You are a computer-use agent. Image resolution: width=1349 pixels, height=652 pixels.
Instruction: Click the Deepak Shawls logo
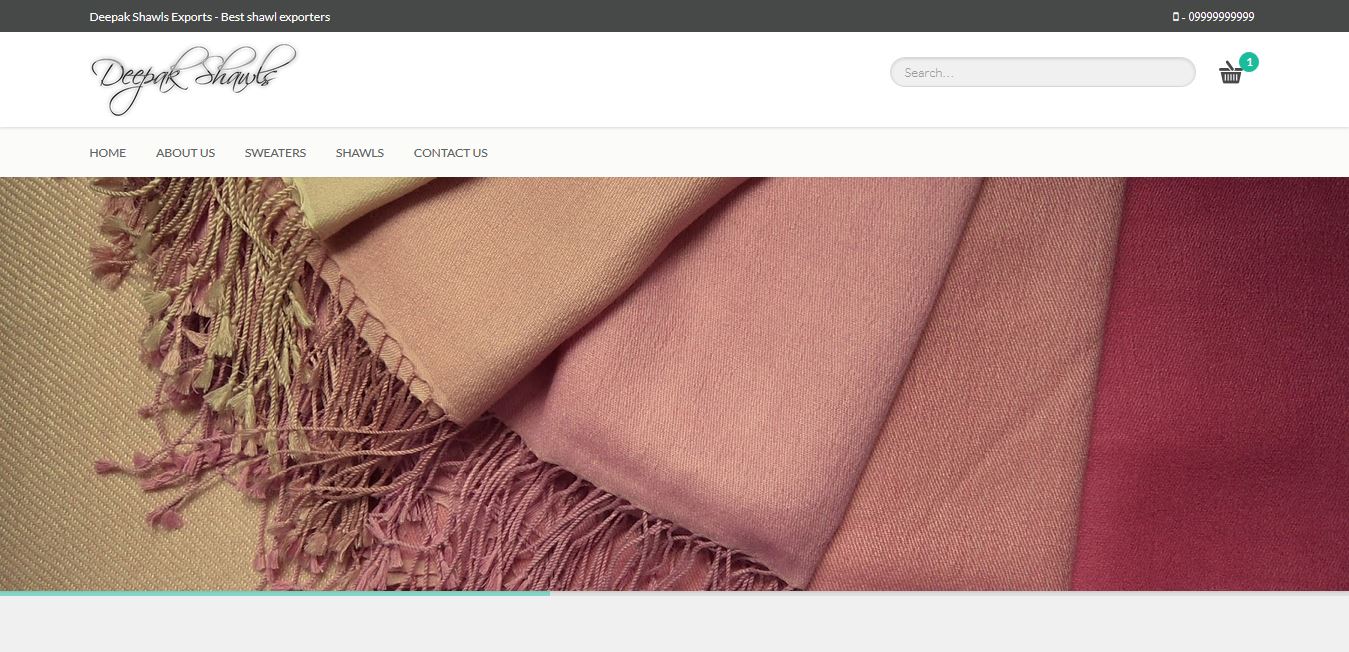click(193, 79)
